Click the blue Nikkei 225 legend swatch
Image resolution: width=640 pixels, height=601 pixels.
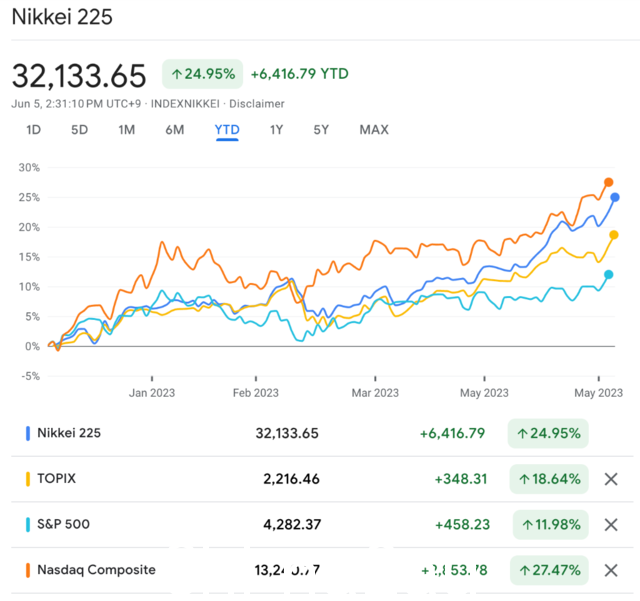pos(28,433)
